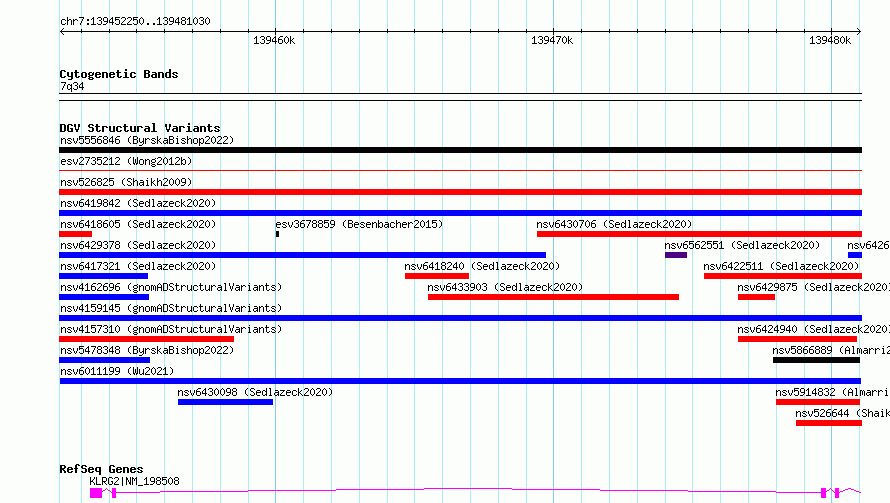Open the nsv5478348 (ByrskaBishop2022) label
Image resolution: width=890 pixels, height=503 pixels.
(x=147, y=350)
